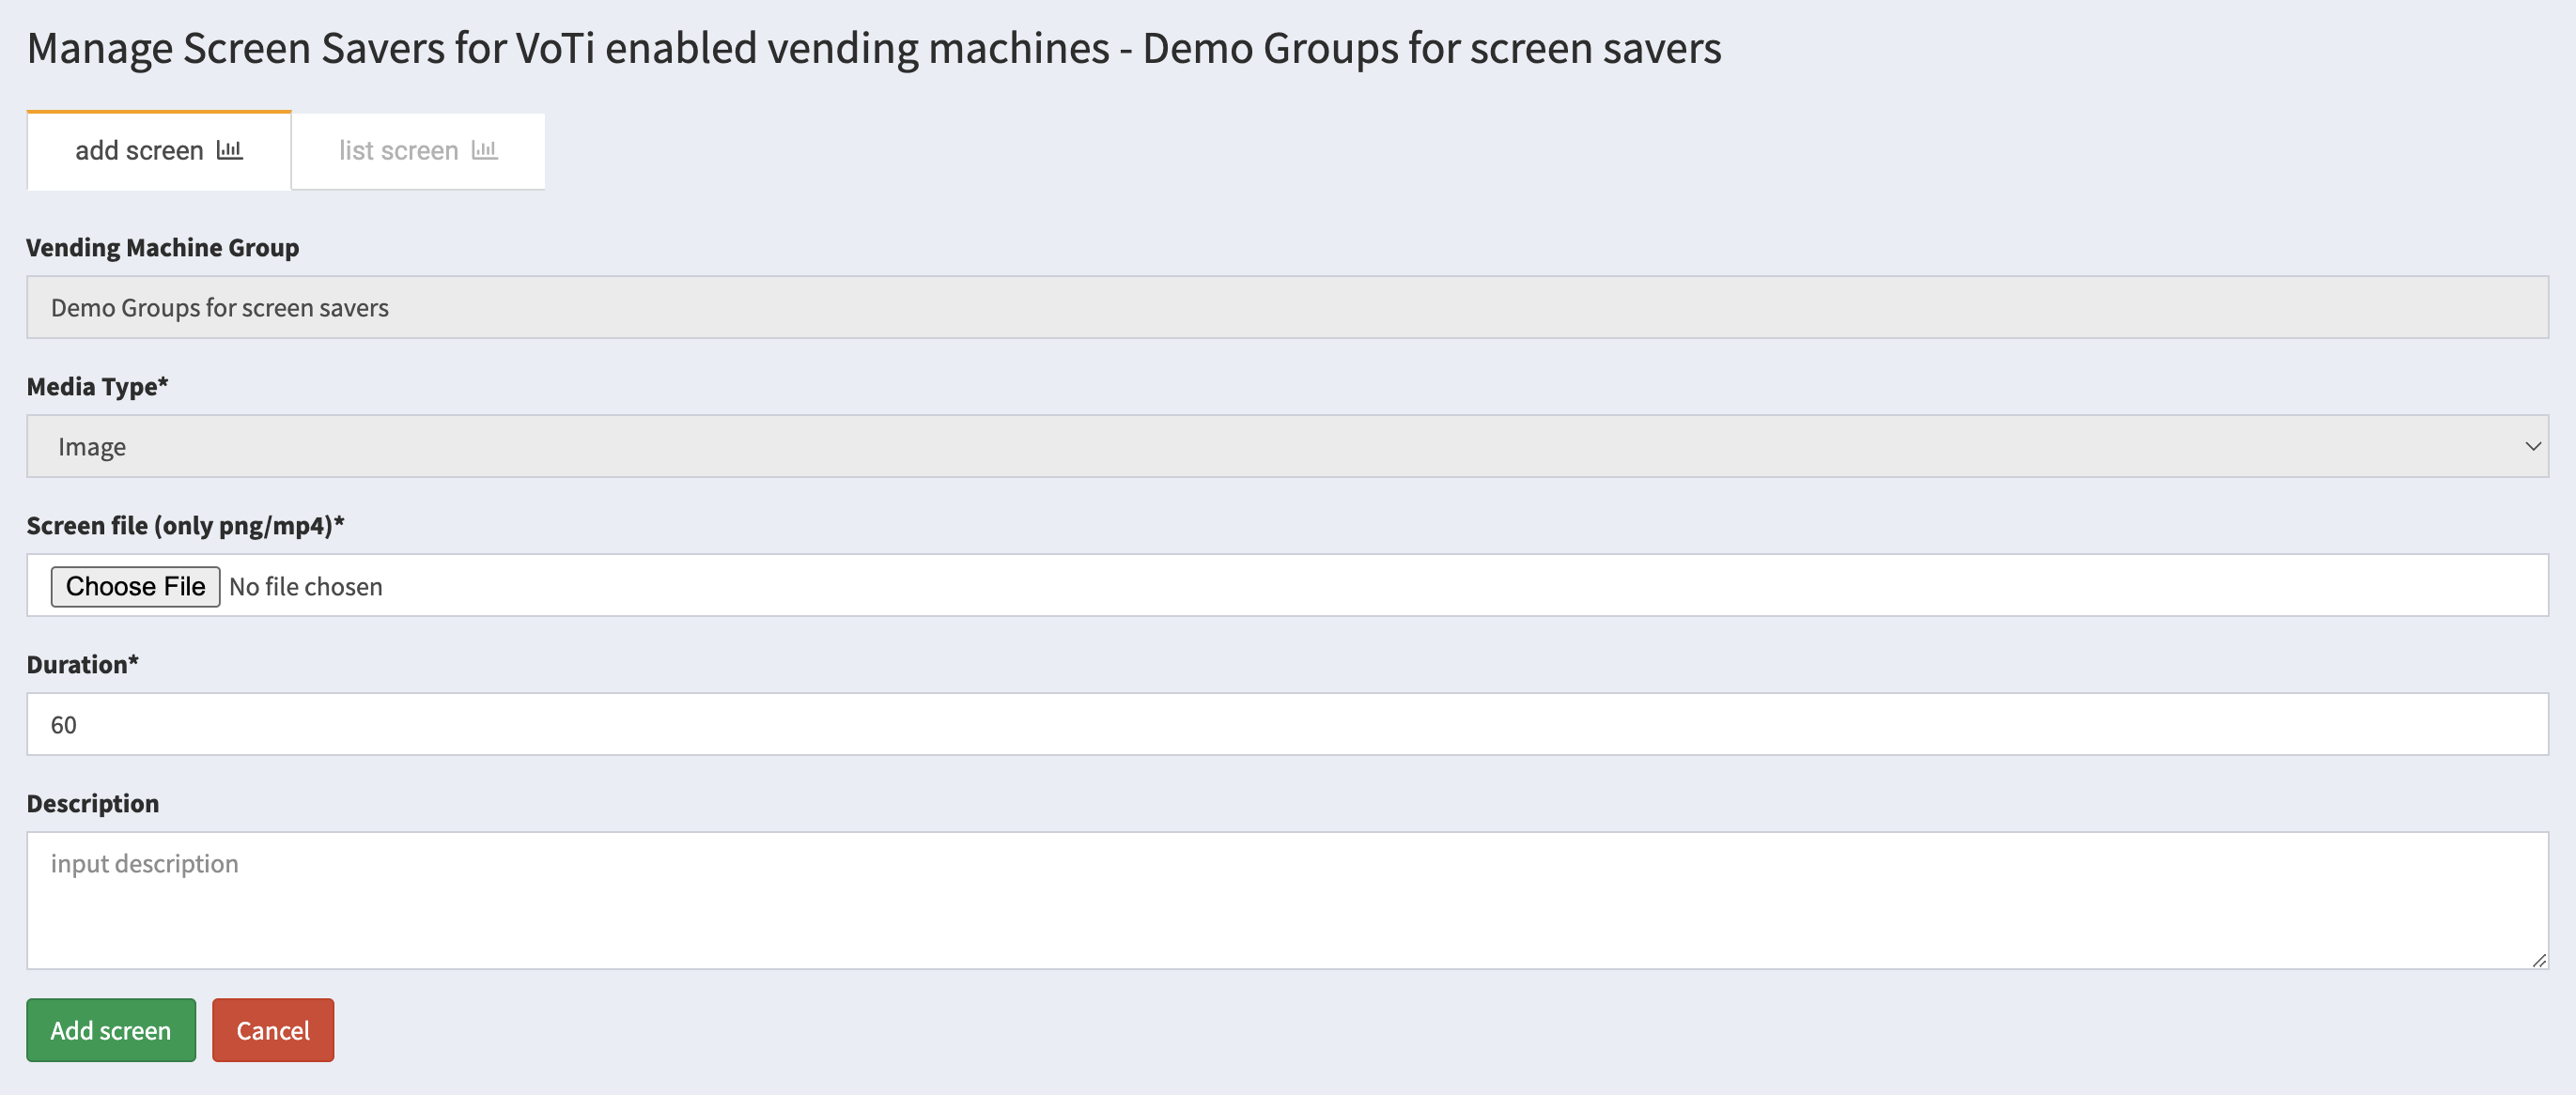The height and width of the screenshot is (1095, 2576).
Task: Click the 'No file chosen' text
Action: pos(306,586)
